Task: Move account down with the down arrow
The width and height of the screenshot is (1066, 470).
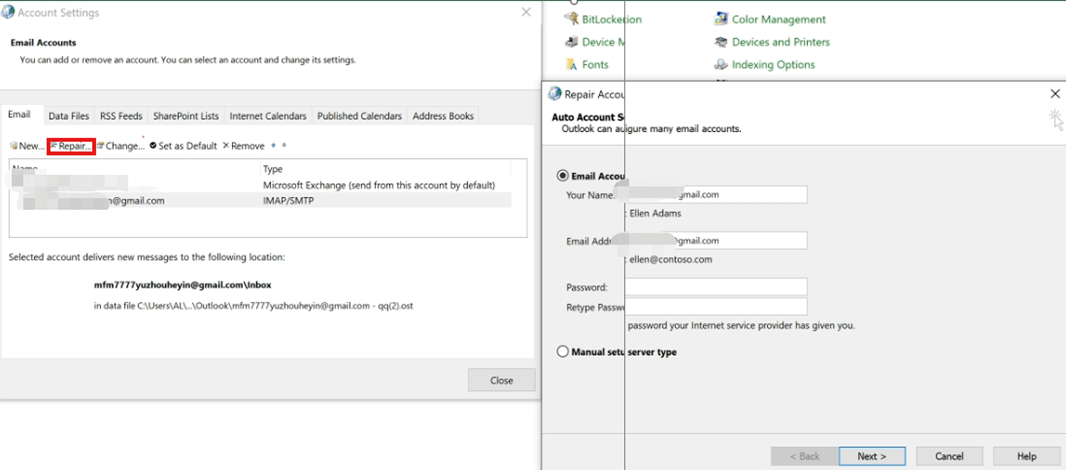Action: (284, 145)
